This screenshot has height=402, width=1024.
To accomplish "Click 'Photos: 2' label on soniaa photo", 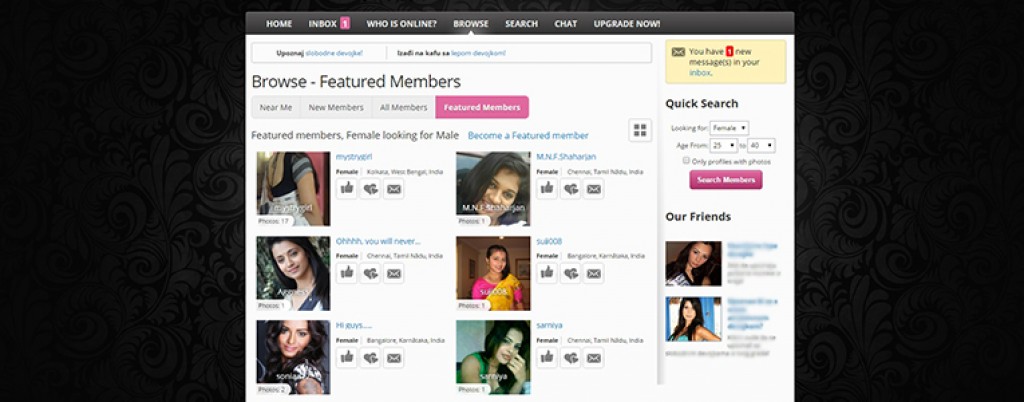I will (272, 390).
